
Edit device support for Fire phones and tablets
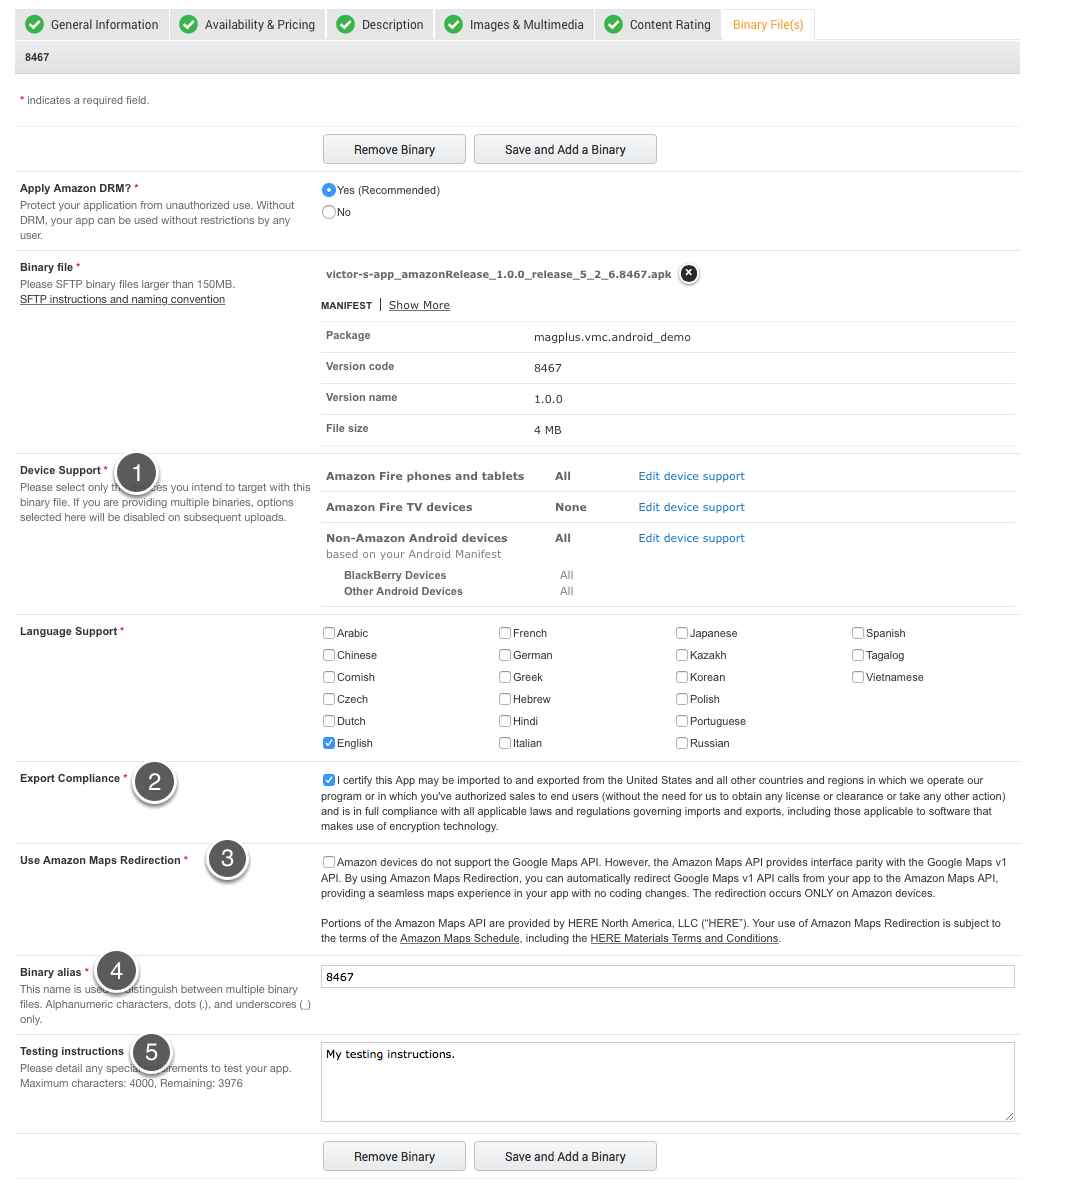point(691,476)
